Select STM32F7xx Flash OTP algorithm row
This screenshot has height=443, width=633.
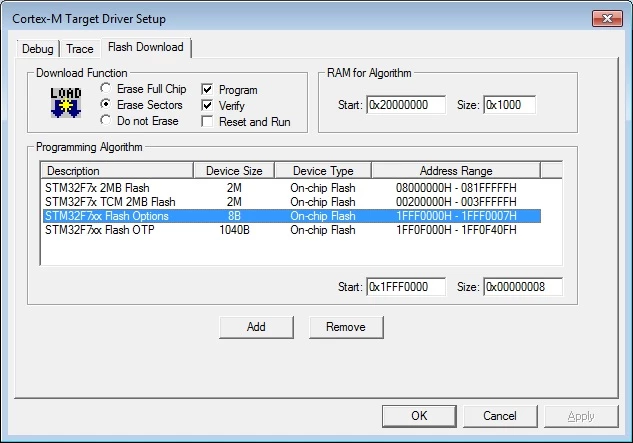[291, 230]
